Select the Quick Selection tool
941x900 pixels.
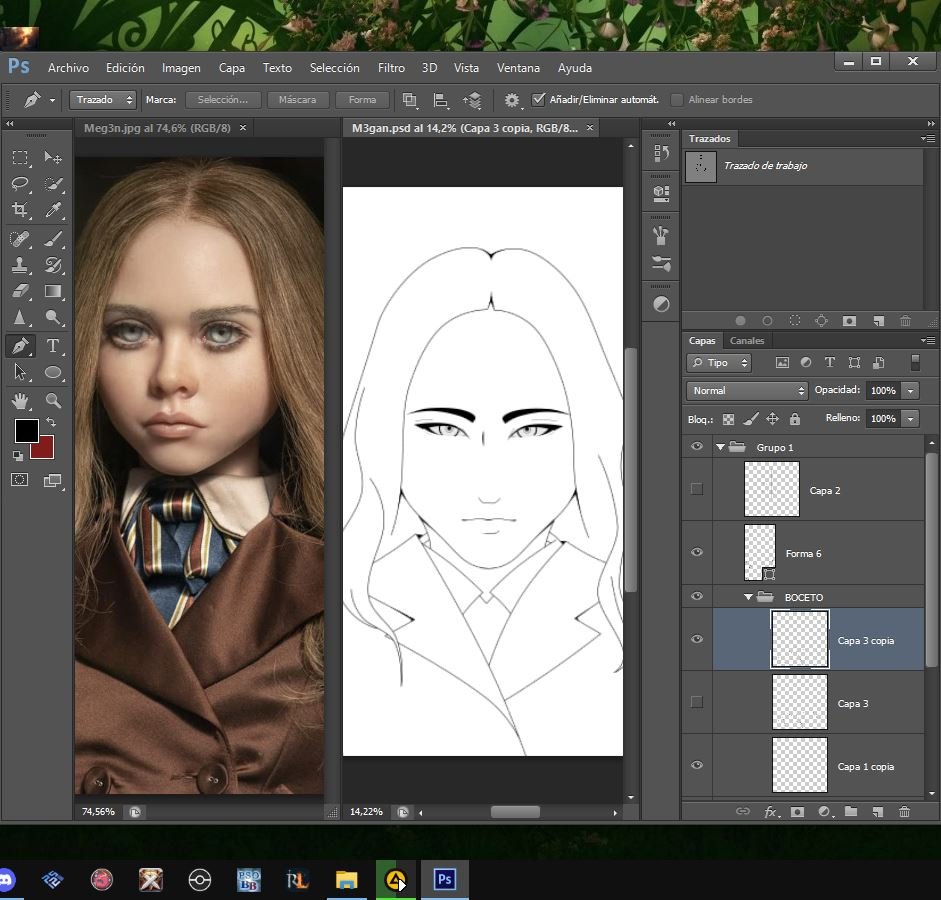53,184
